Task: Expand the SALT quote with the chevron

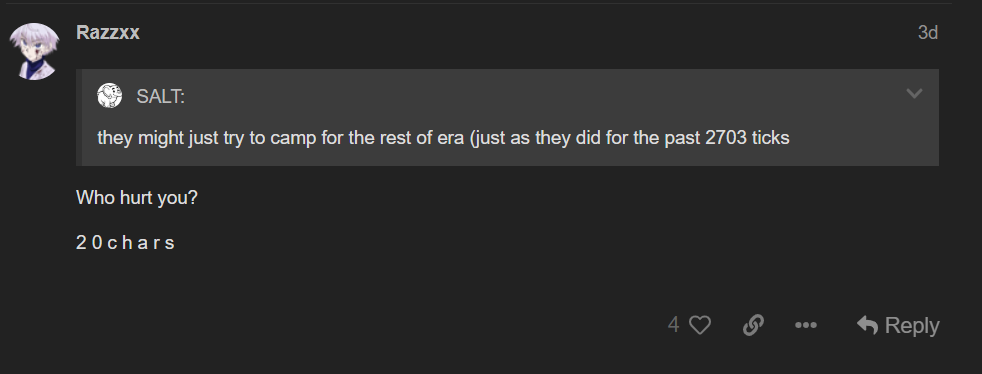Action: coord(914,94)
